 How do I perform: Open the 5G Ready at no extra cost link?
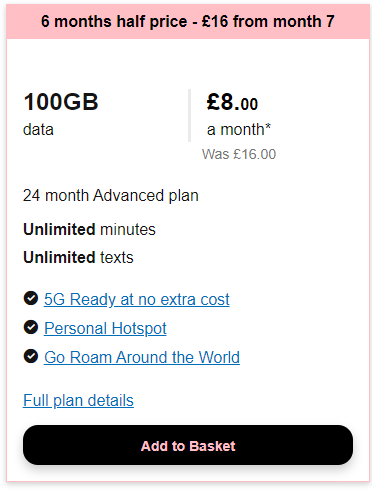[x=137, y=299]
